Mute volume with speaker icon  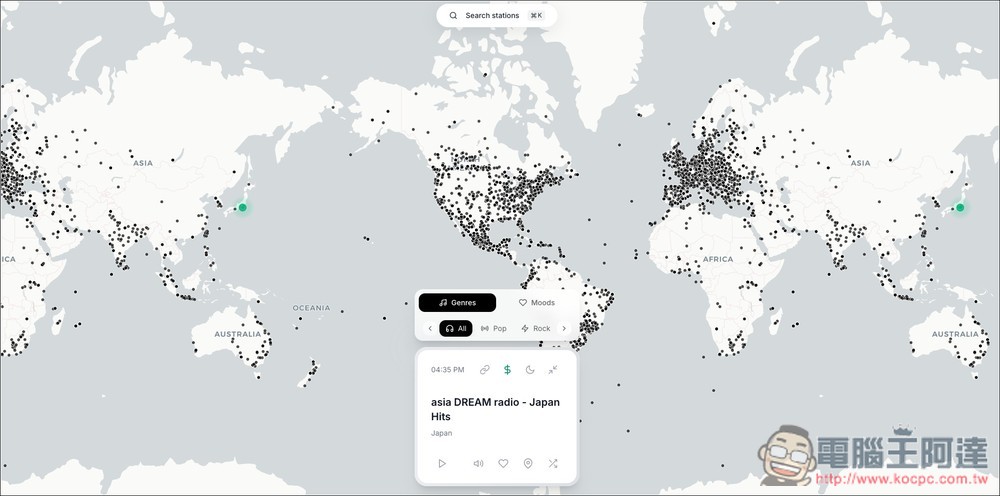(478, 463)
